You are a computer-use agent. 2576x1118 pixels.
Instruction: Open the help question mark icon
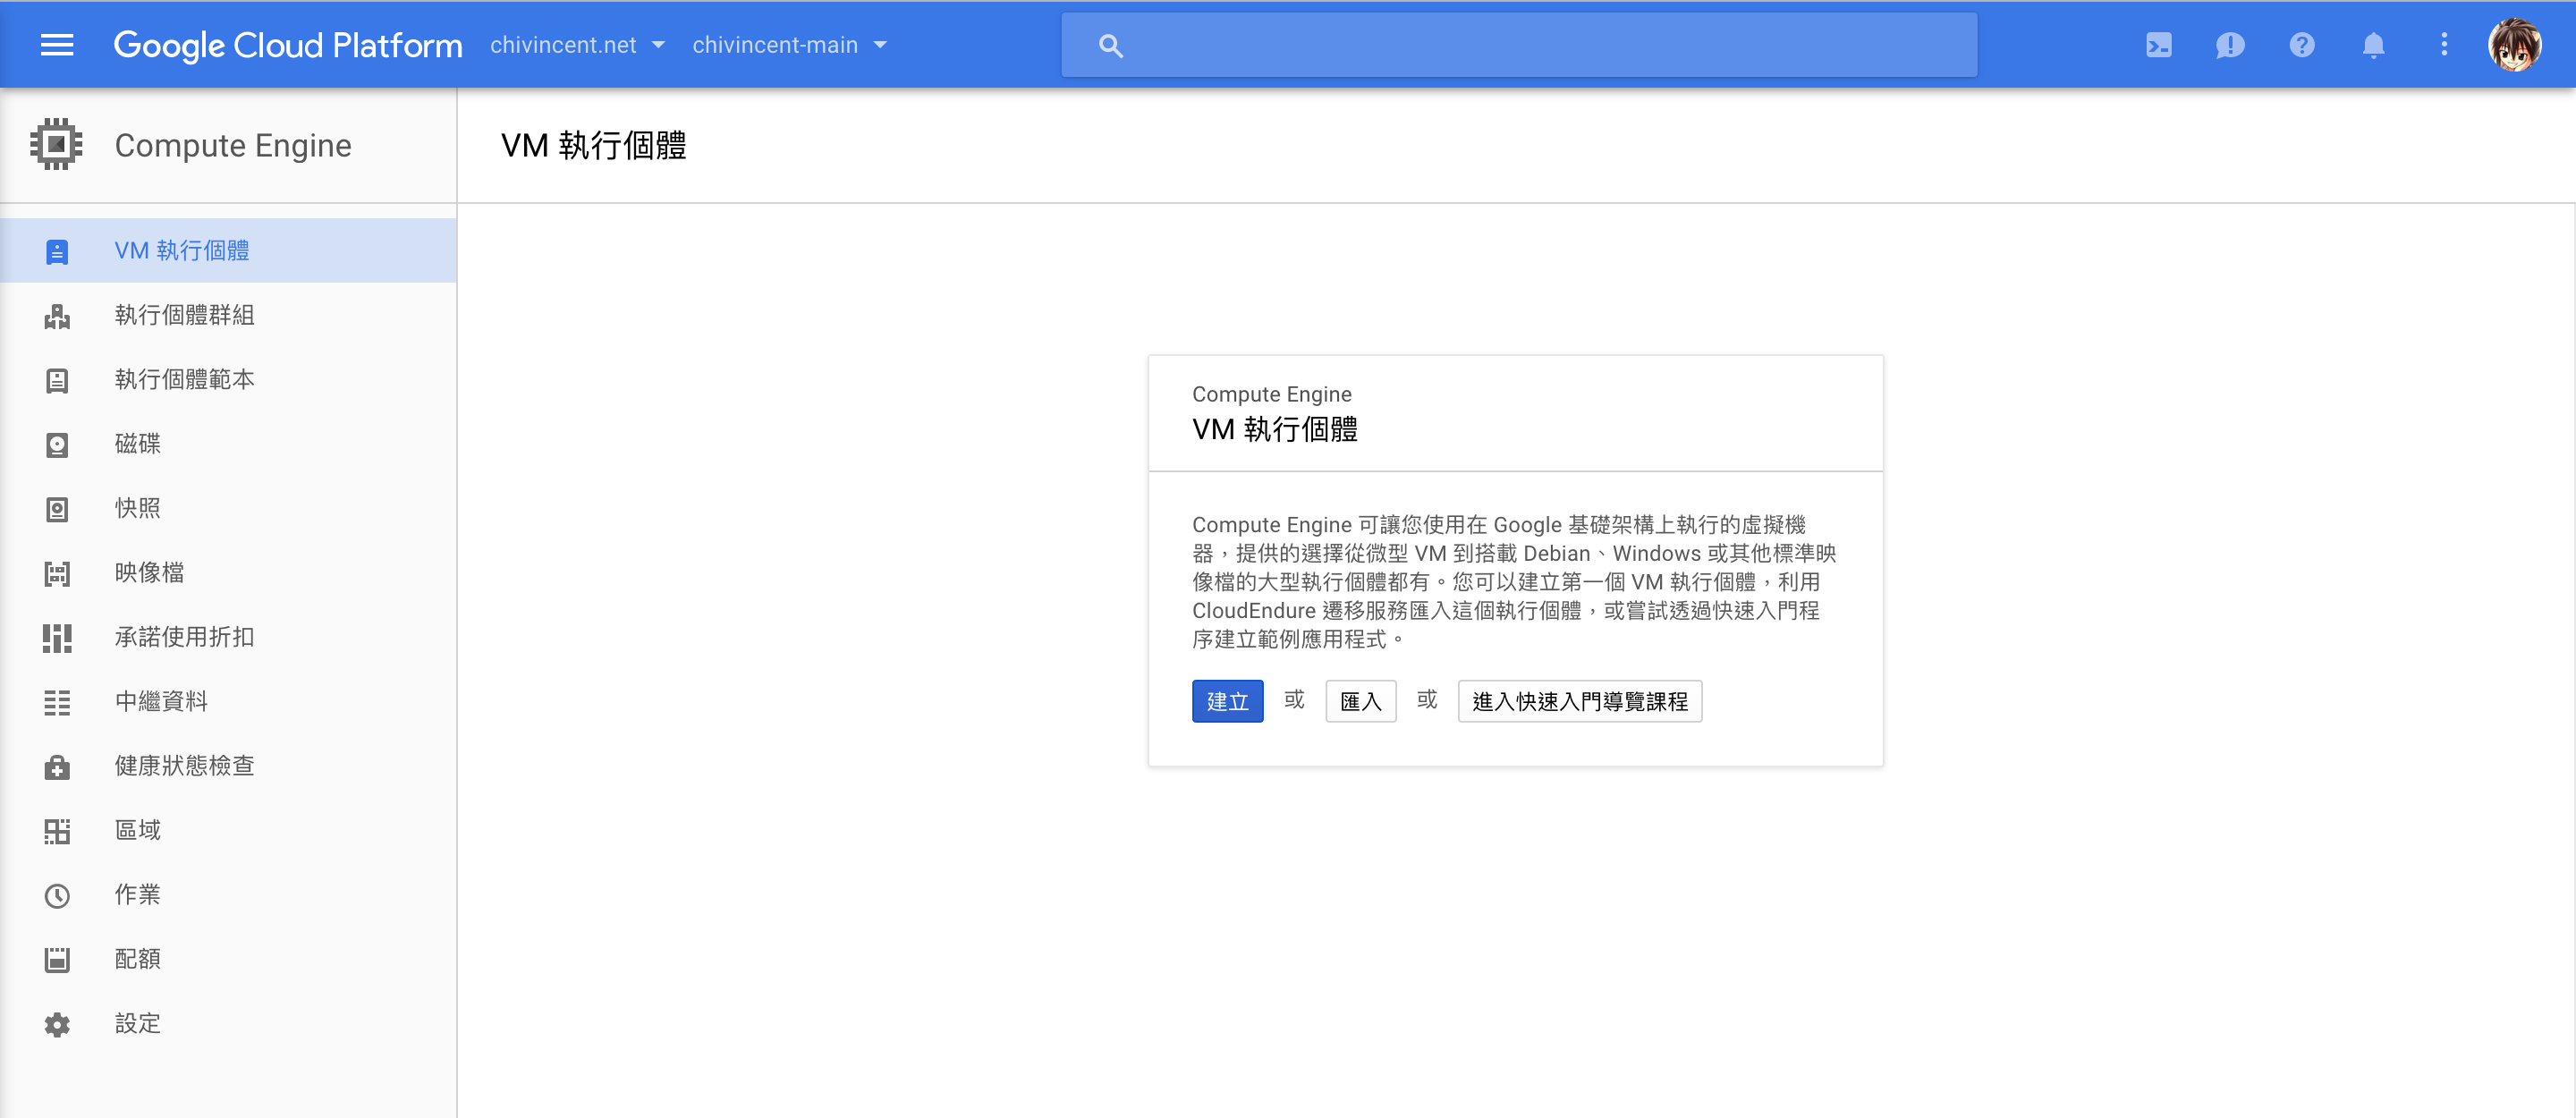[2301, 45]
